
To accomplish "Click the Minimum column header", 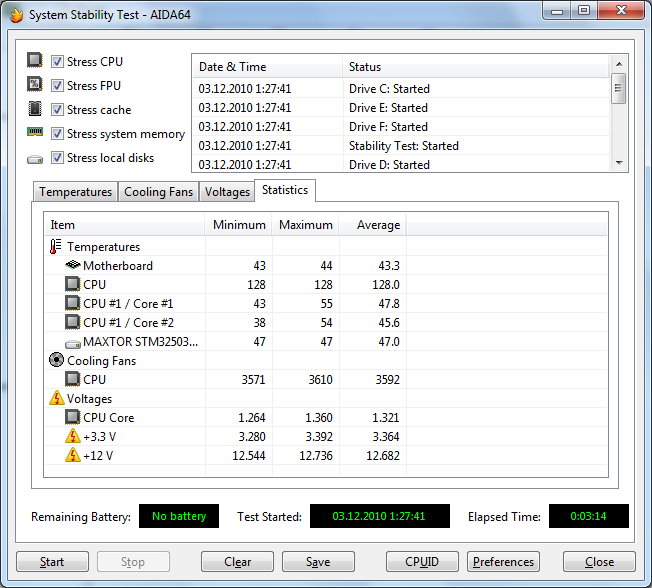I will [238, 225].
